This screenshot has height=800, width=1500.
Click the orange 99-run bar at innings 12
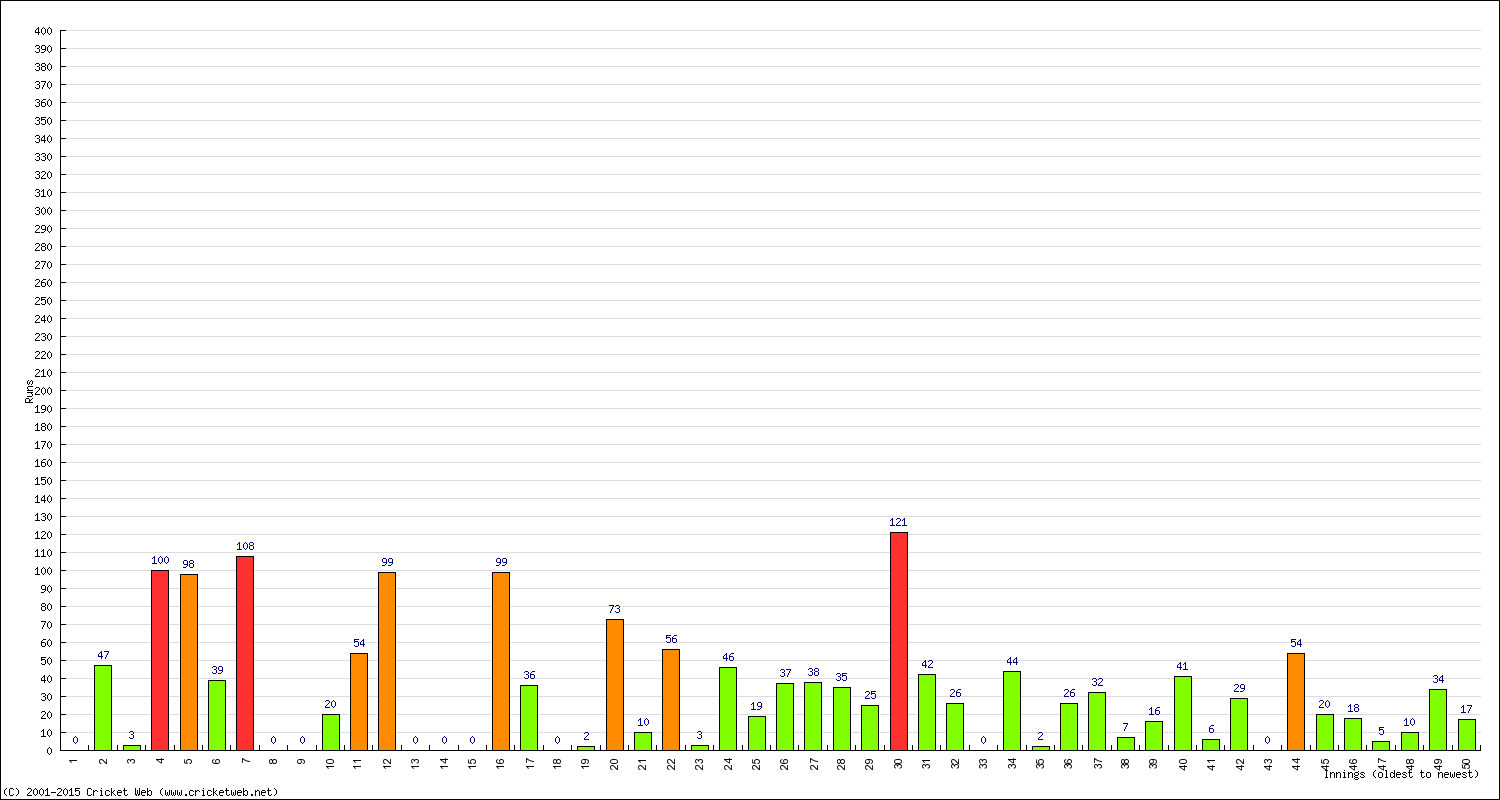coord(387,661)
